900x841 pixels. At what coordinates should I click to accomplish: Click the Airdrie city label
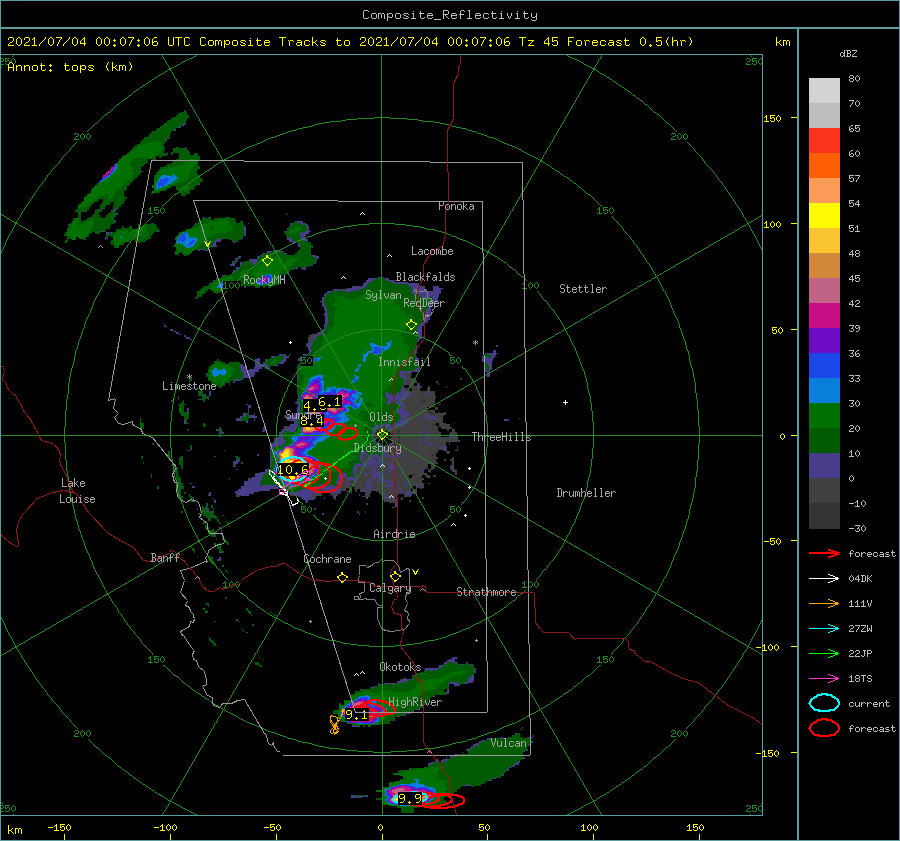[394, 534]
